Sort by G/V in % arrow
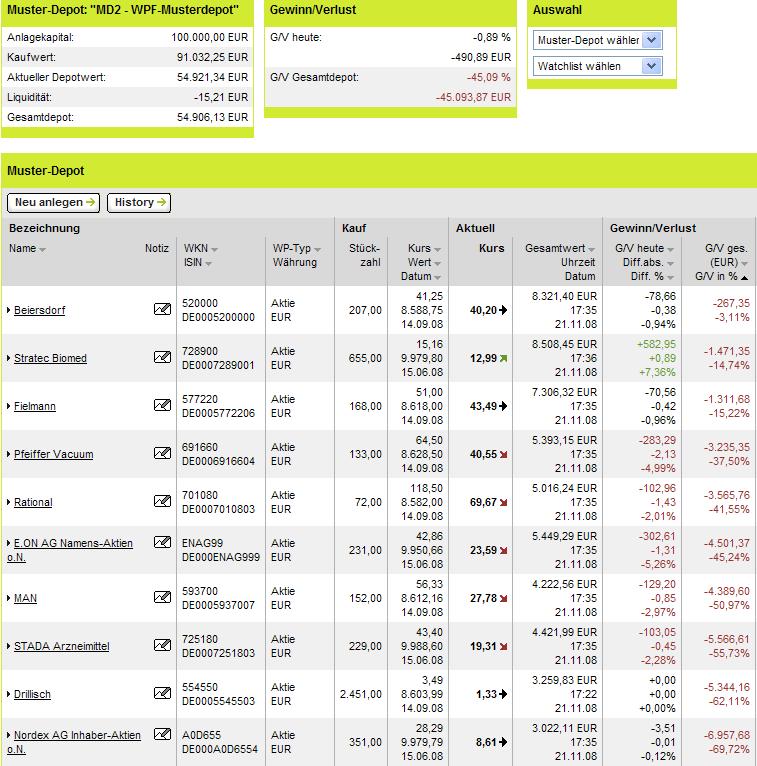The width and height of the screenshot is (757, 766). [x=744, y=277]
